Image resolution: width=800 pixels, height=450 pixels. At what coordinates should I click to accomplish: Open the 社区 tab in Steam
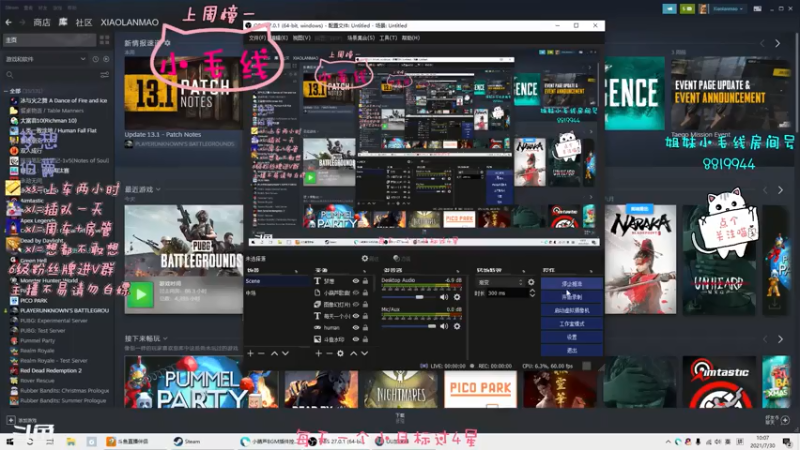pyautogui.click(x=84, y=22)
